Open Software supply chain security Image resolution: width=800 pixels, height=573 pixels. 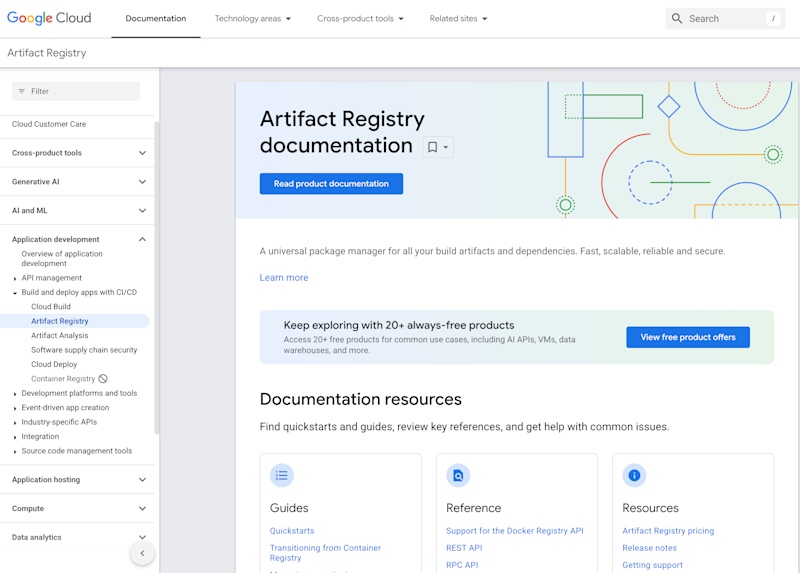84,350
